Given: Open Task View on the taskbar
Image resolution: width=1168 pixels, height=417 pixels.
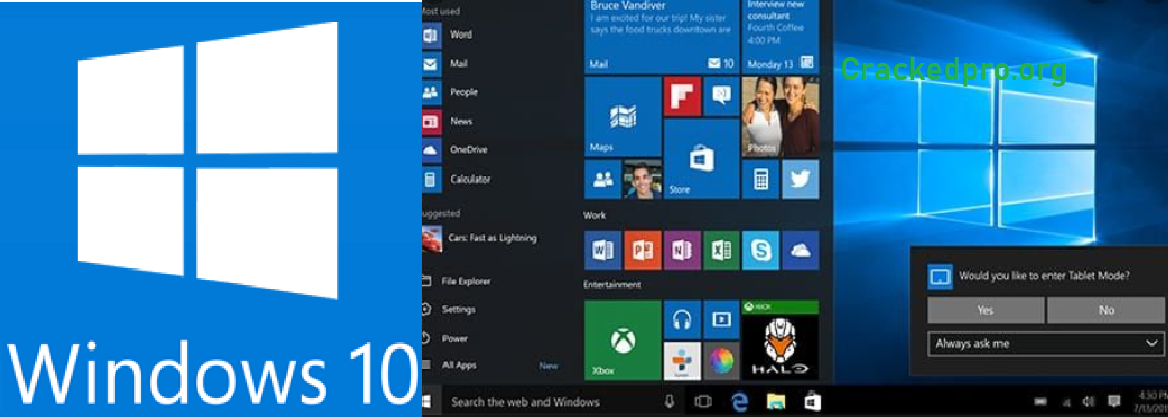Looking at the screenshot, I should [702, 401].
